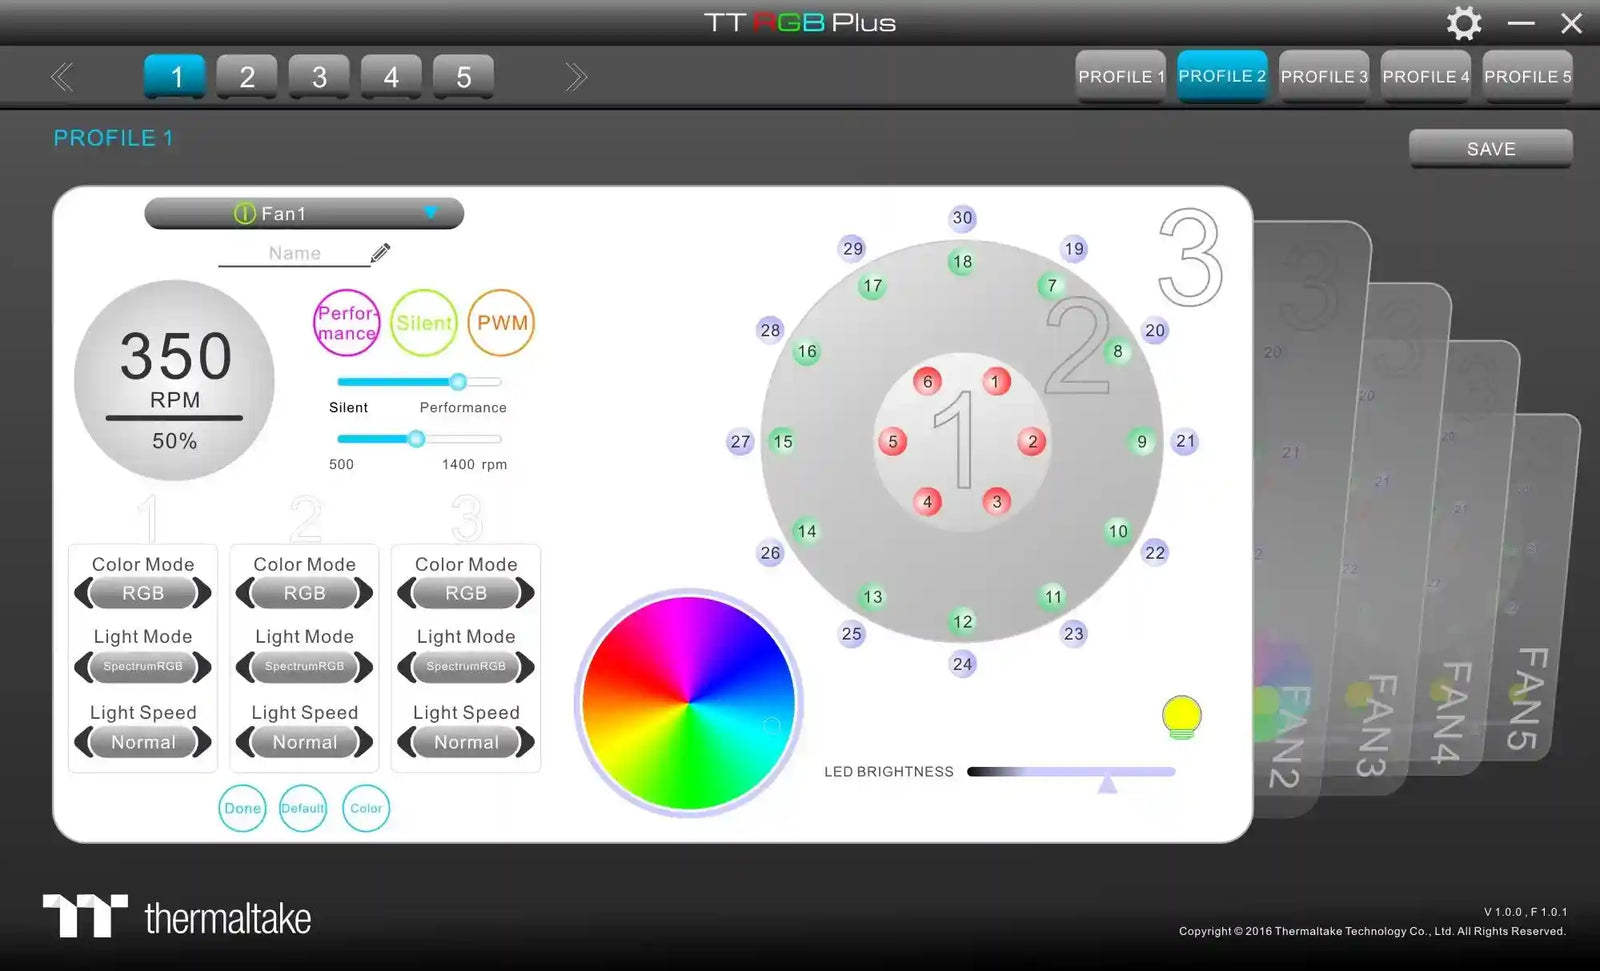
Task: Go to previous controller page arrow
Action: pyautogui.click(x=62, y=77)
